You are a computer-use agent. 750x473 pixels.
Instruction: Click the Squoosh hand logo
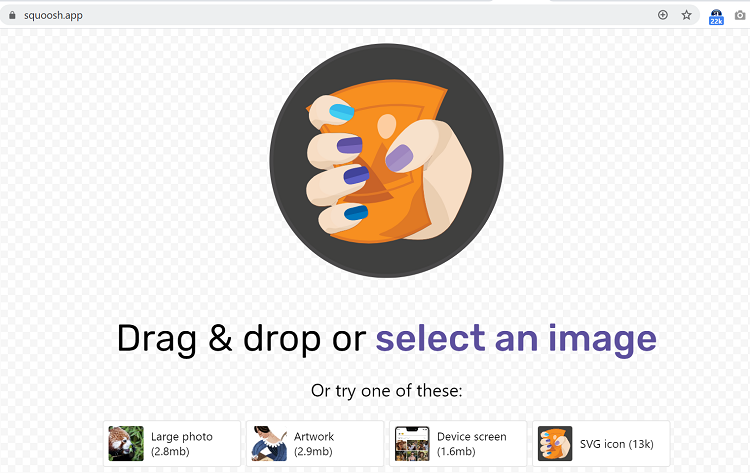click(x=386, y=161)
